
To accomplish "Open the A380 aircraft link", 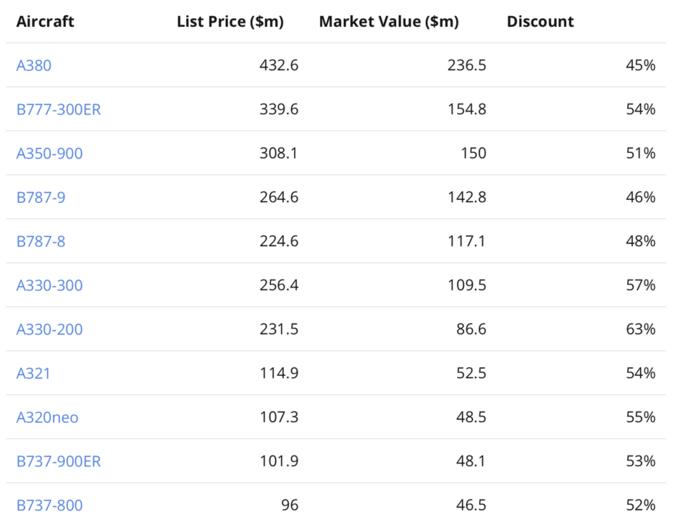I will click(34, 65).
